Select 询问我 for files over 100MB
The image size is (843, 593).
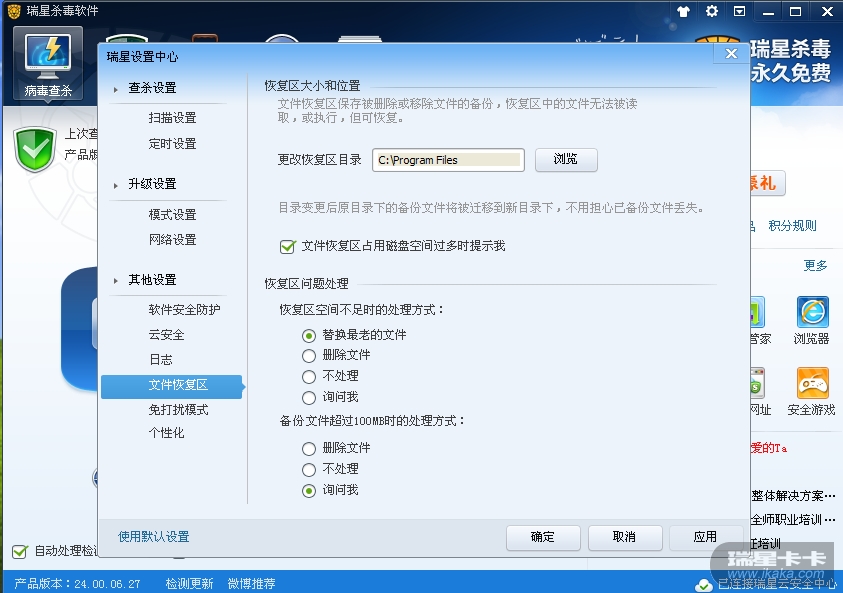coord(309,490)
